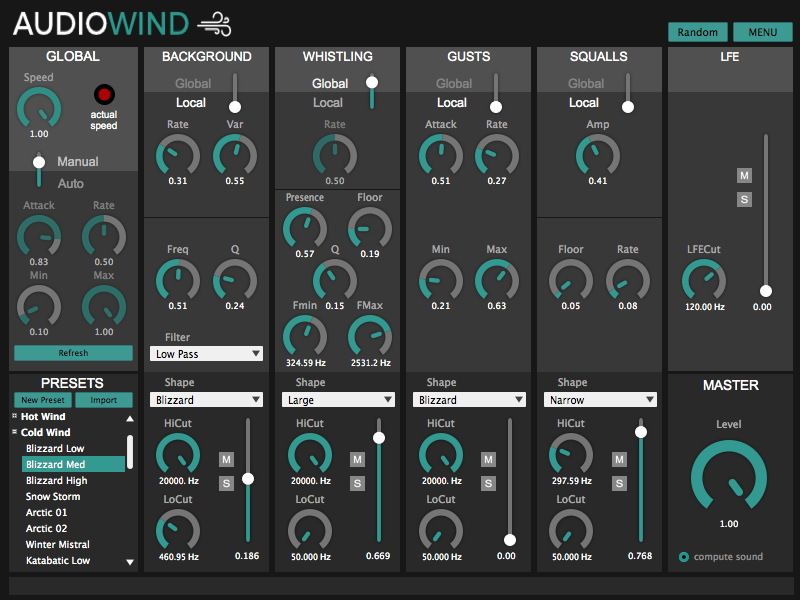Click the Squalls level slider handle
This screenshot has width=800, height=600.
click(641, 432)
